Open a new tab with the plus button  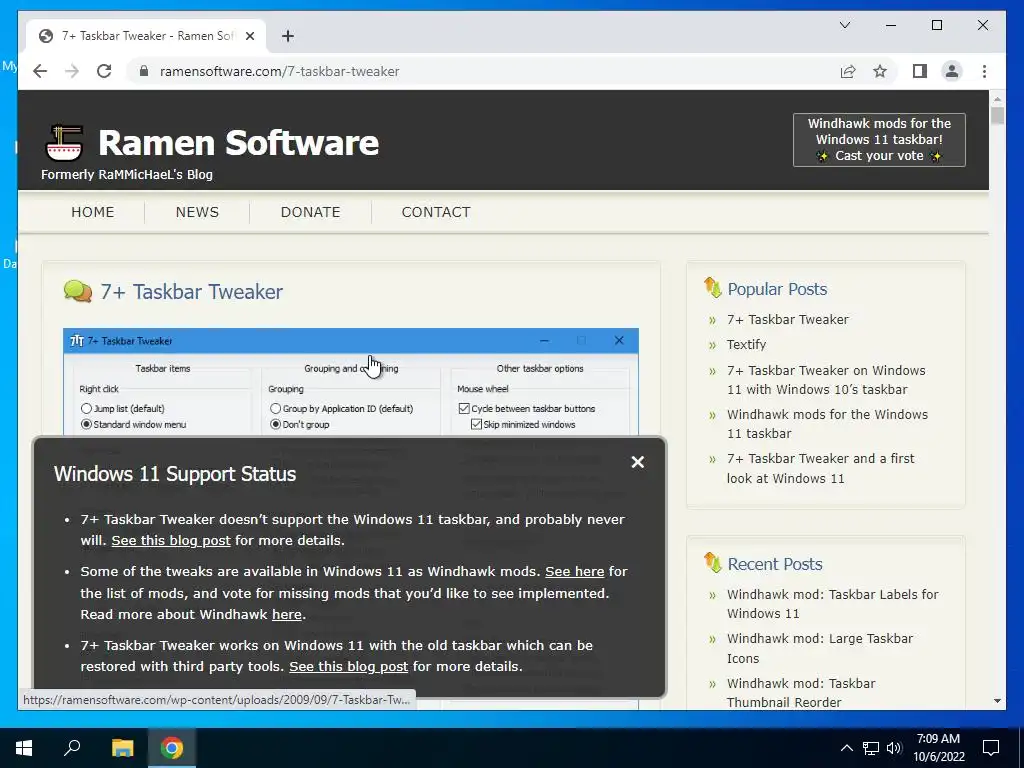(x=287, y=36)
